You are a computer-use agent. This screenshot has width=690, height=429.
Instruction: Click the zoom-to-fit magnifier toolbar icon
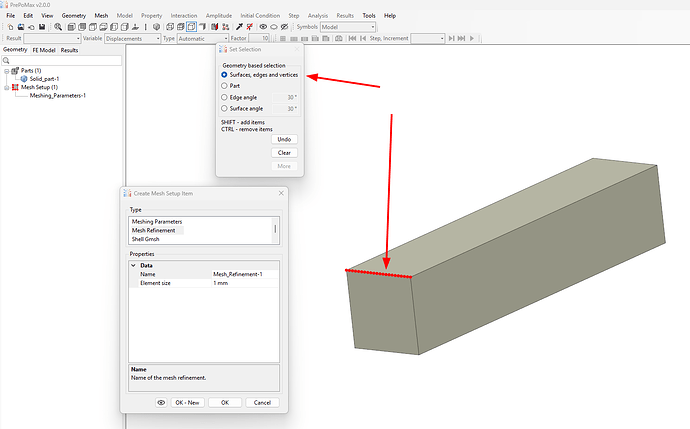tap(58, 27)
